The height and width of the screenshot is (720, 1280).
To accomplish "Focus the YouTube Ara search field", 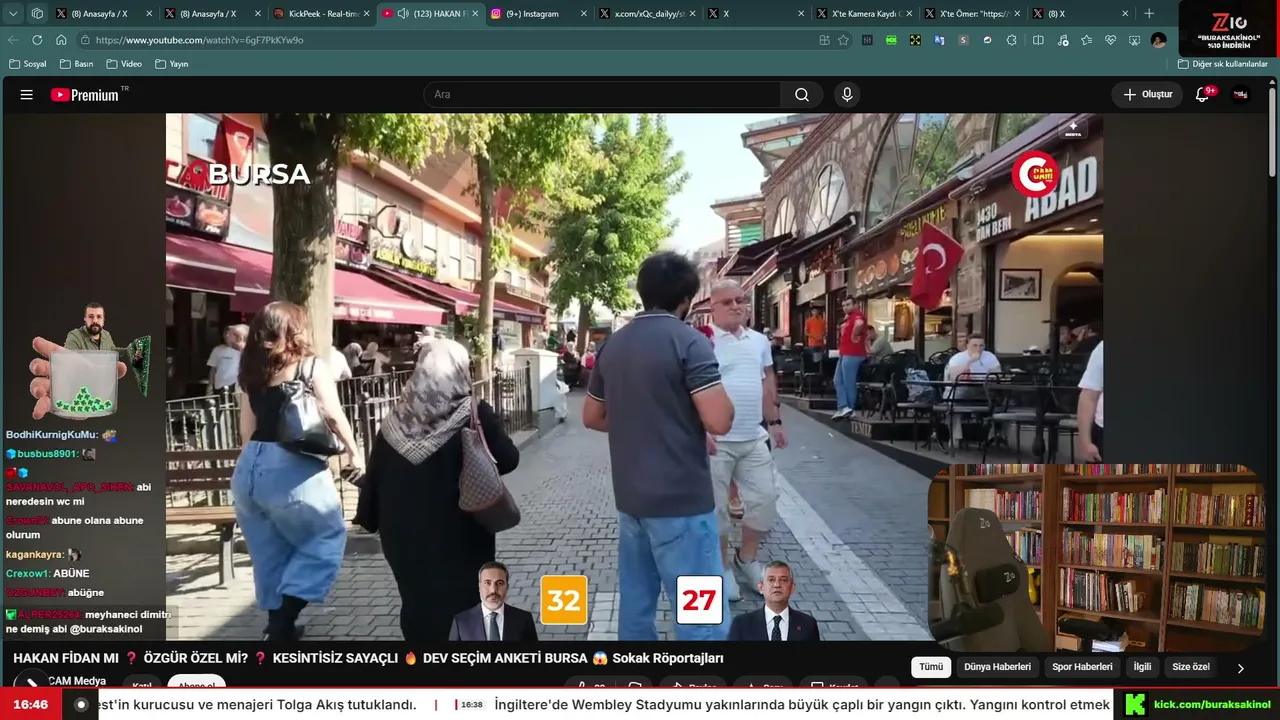I will point(602,95).
